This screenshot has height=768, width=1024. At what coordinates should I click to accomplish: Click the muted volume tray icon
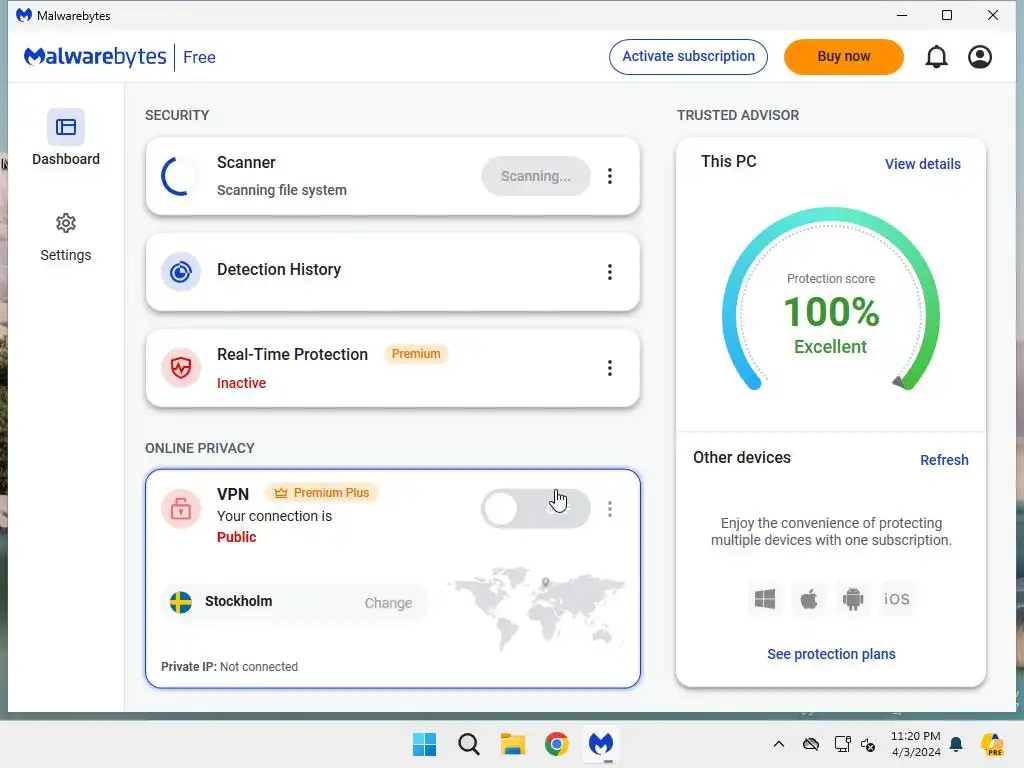[x=868, y=744]
